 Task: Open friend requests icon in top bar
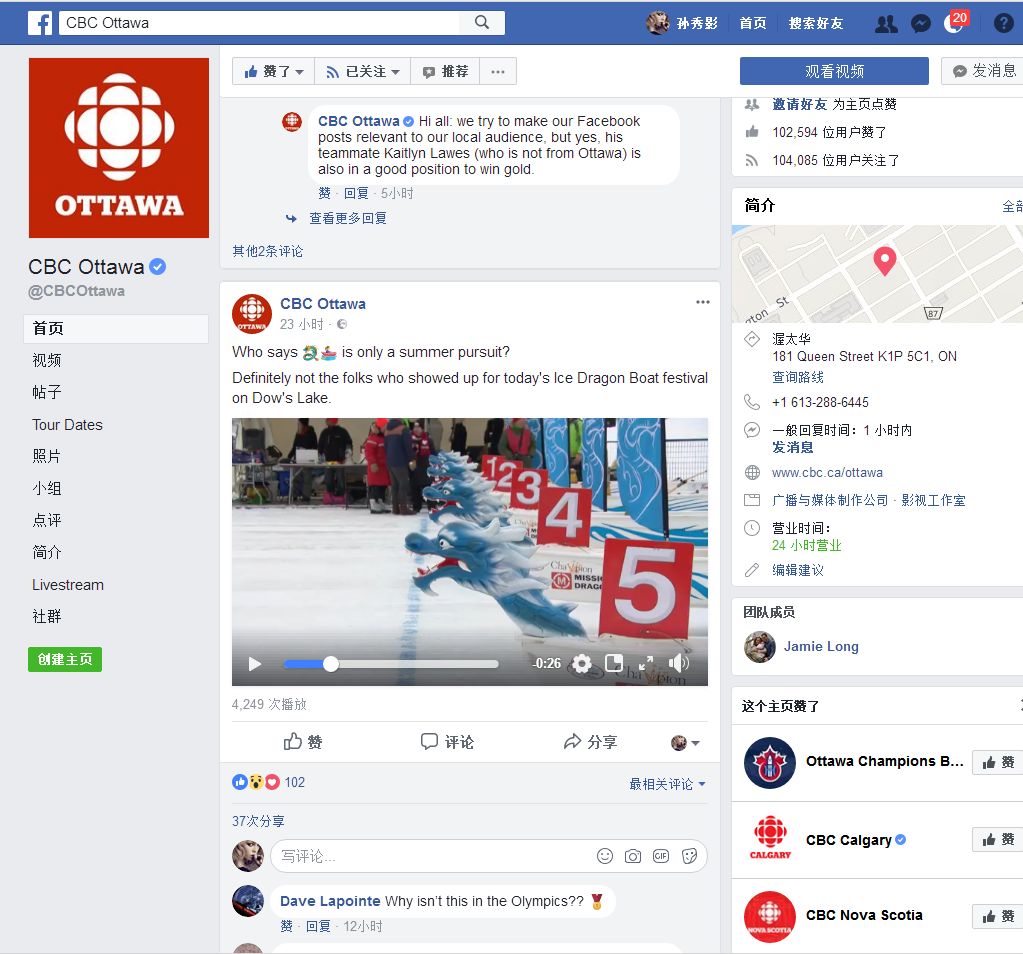tap(885, 24)
